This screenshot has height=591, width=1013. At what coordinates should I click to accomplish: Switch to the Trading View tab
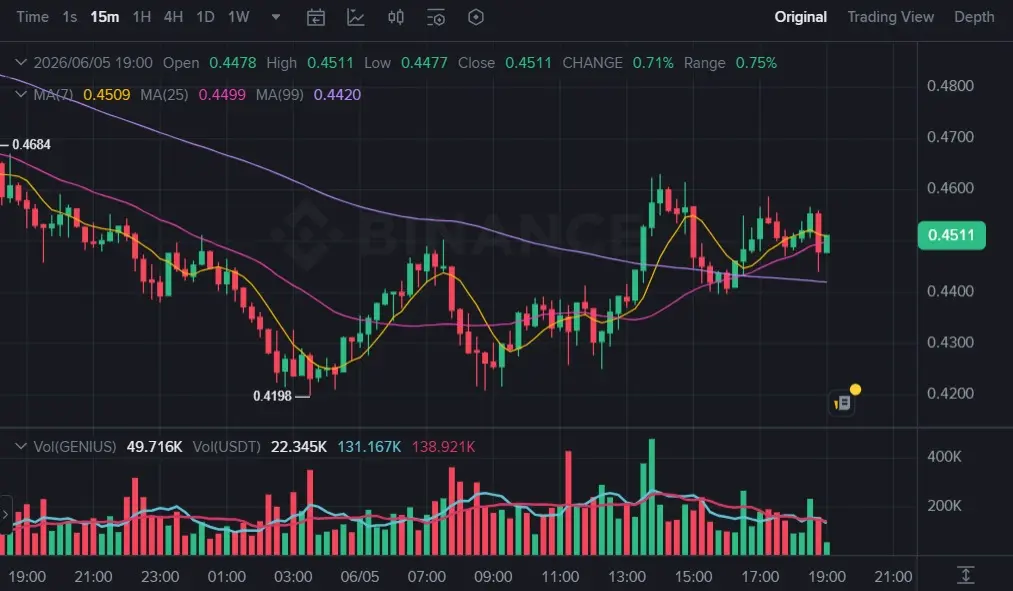pyautogui.click(x=890, y=17)
